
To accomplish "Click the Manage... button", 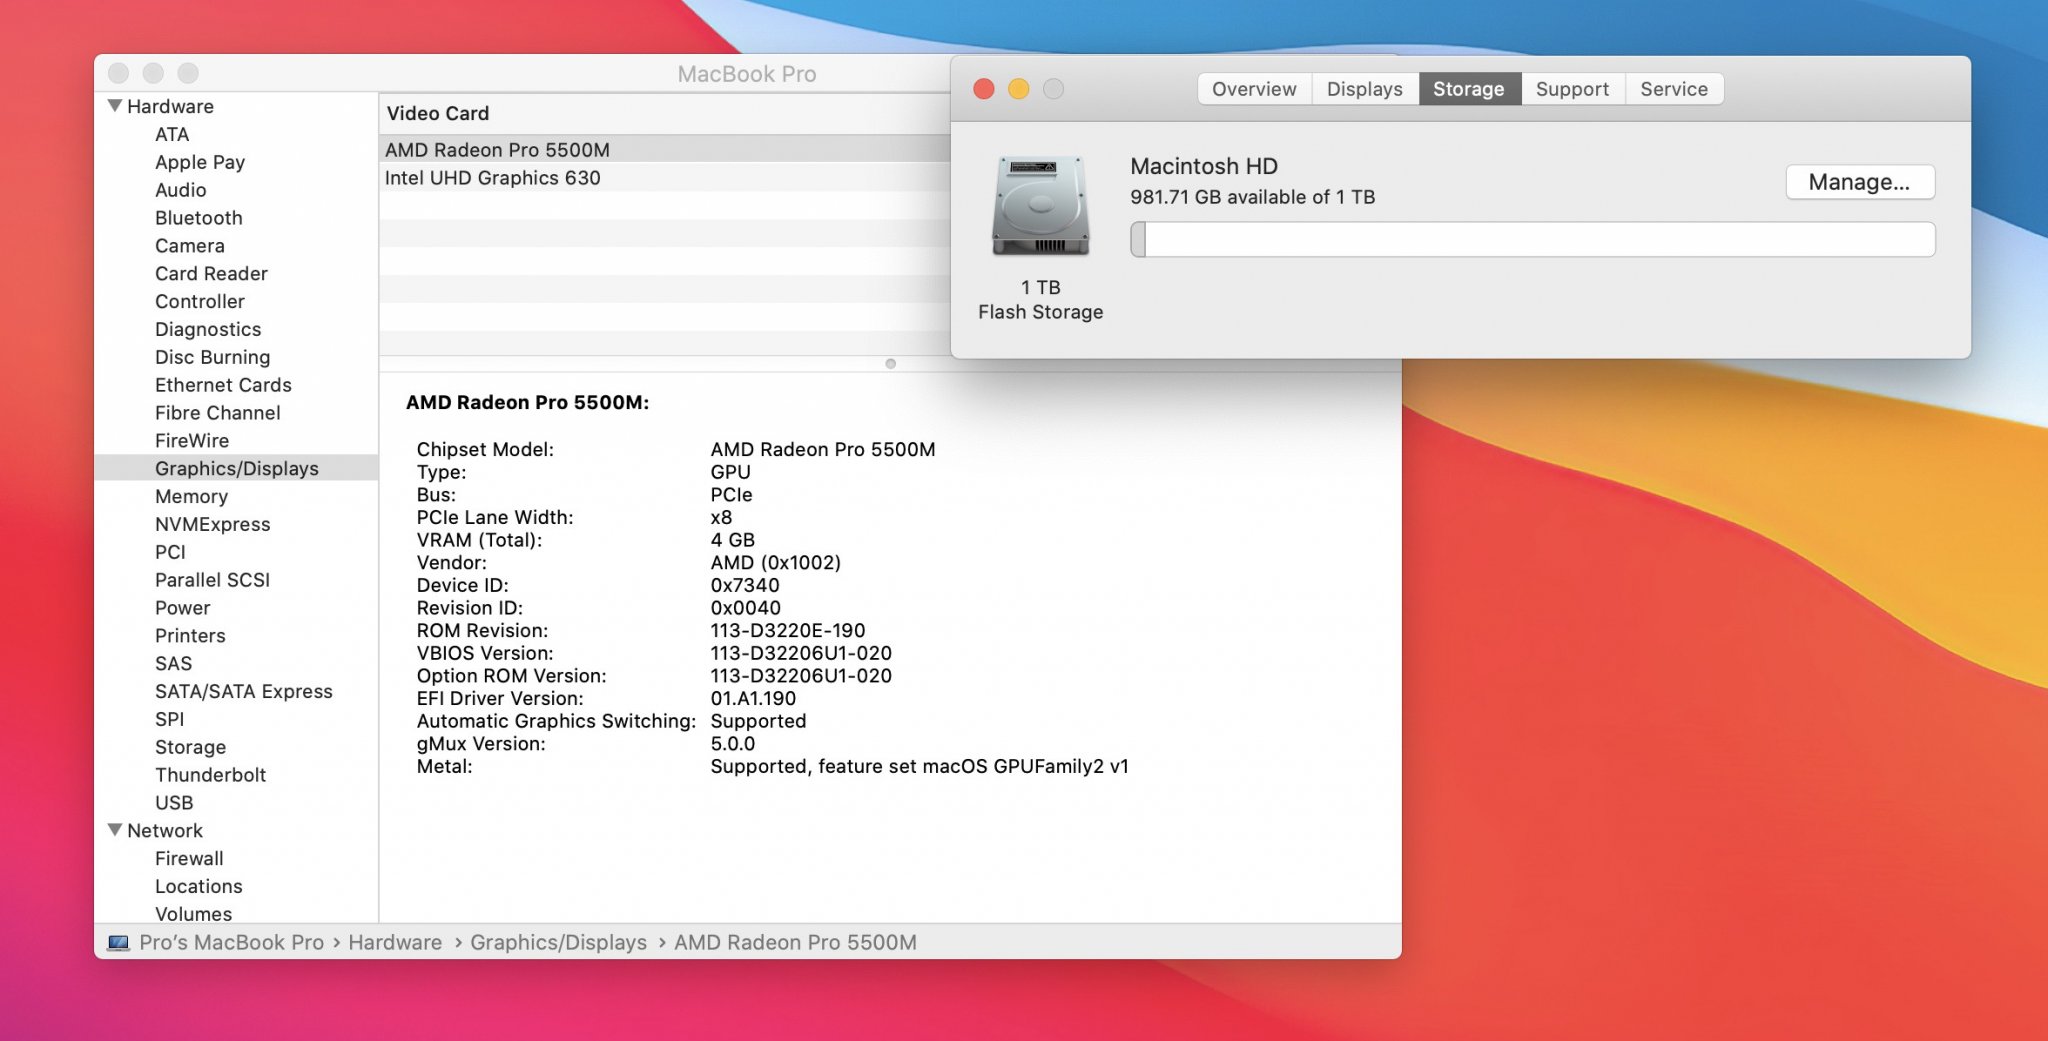I will [x=1859, y=182].
